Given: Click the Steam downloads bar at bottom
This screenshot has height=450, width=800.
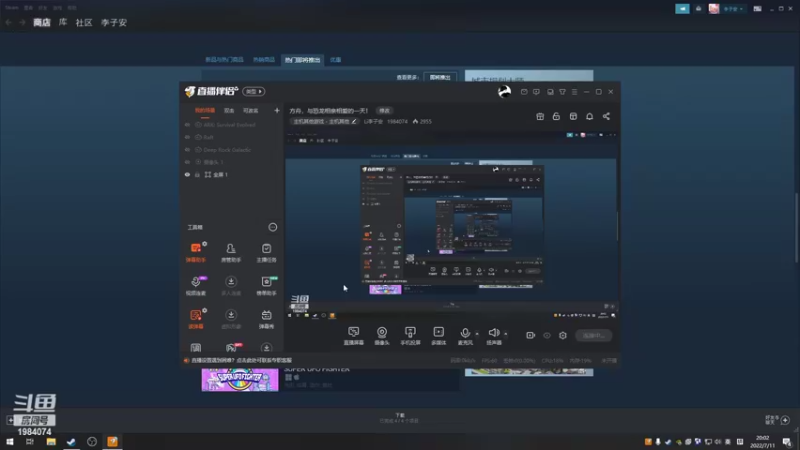Looking at the screenshot, I should point(399,418).
